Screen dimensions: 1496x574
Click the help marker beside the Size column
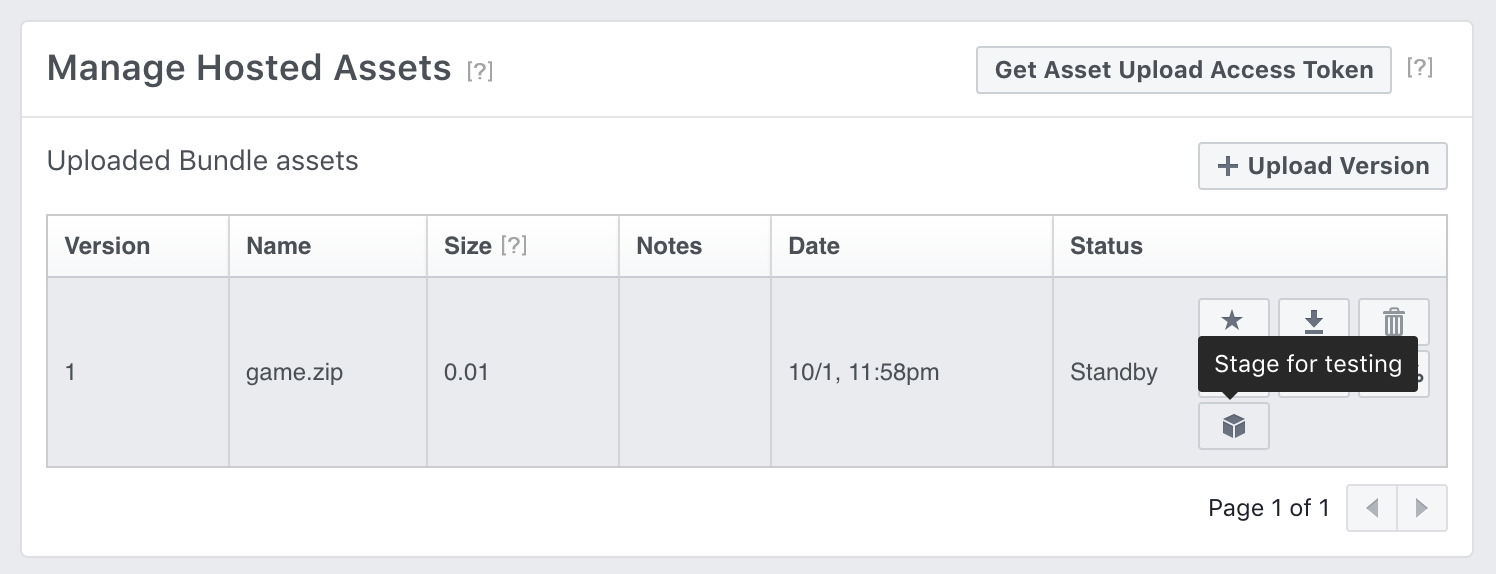click(513, 246)
